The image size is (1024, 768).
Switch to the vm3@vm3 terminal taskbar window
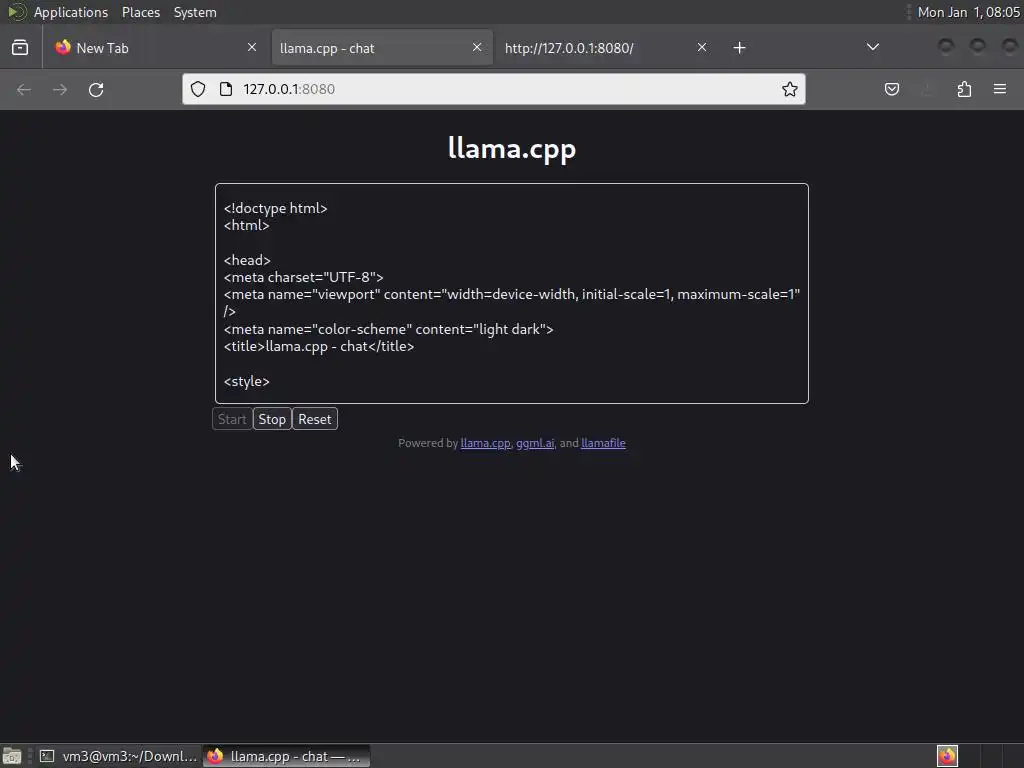click(x=117, y=756)
